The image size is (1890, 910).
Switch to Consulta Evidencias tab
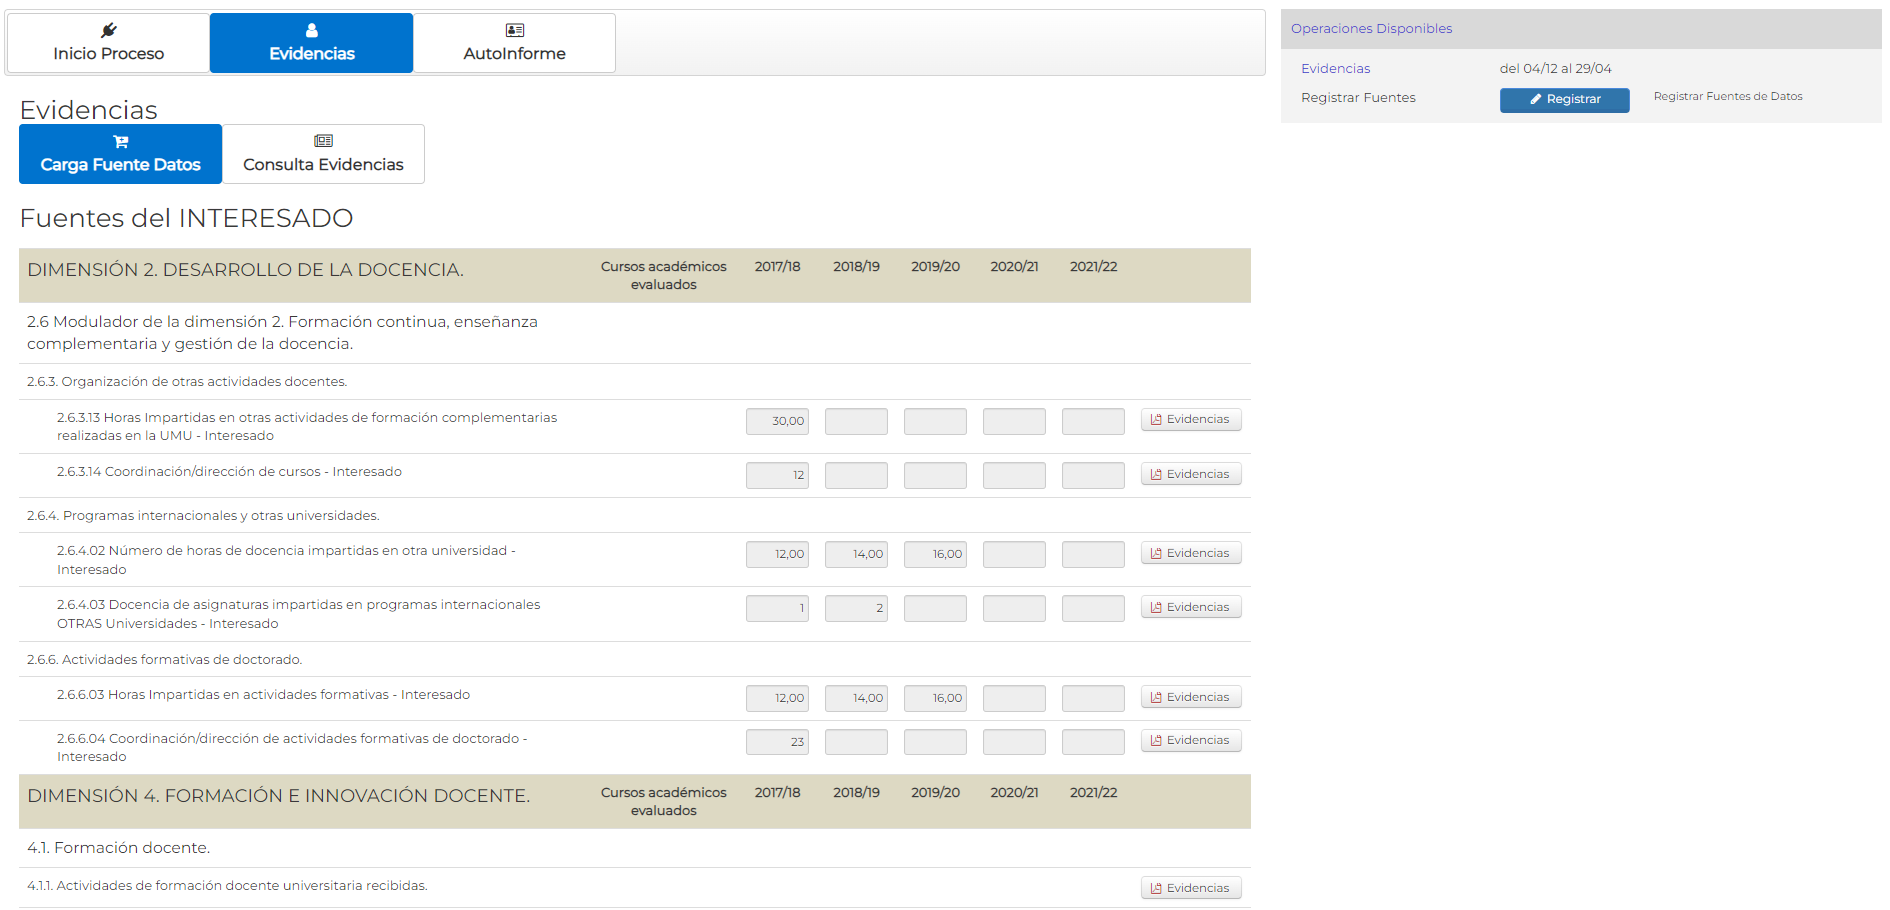pos(323,154)
